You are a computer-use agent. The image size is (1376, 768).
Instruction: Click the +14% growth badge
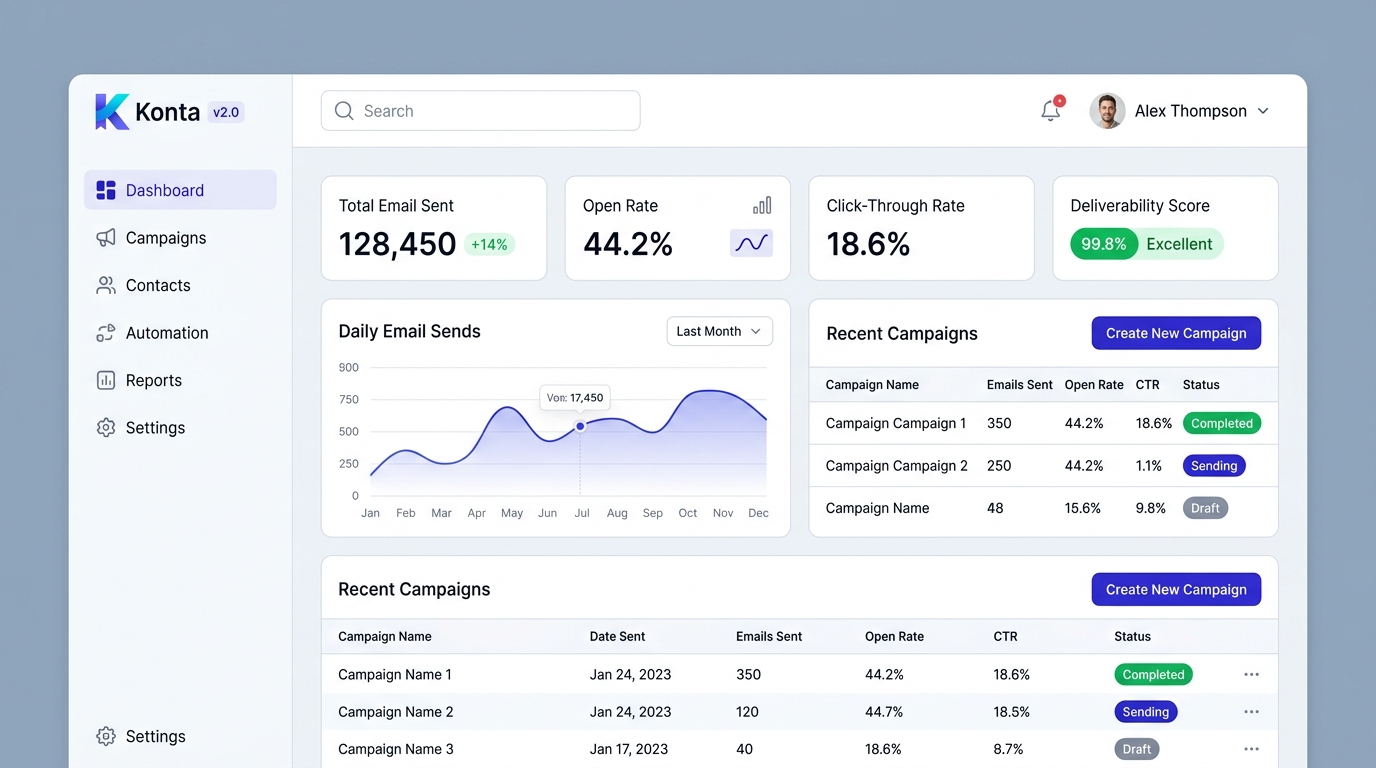click(489, 244)
